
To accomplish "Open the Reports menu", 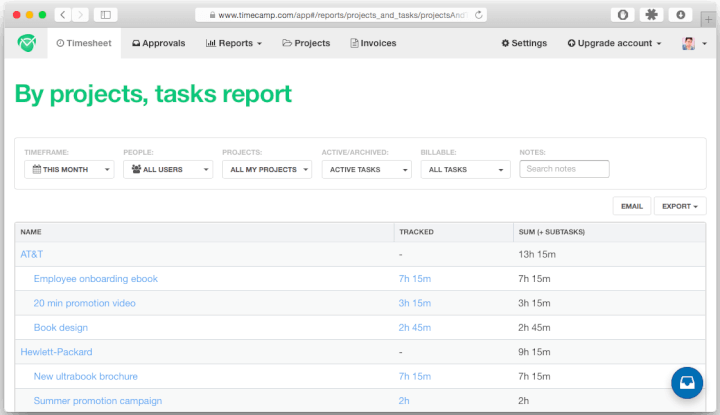I will point(234,43).
